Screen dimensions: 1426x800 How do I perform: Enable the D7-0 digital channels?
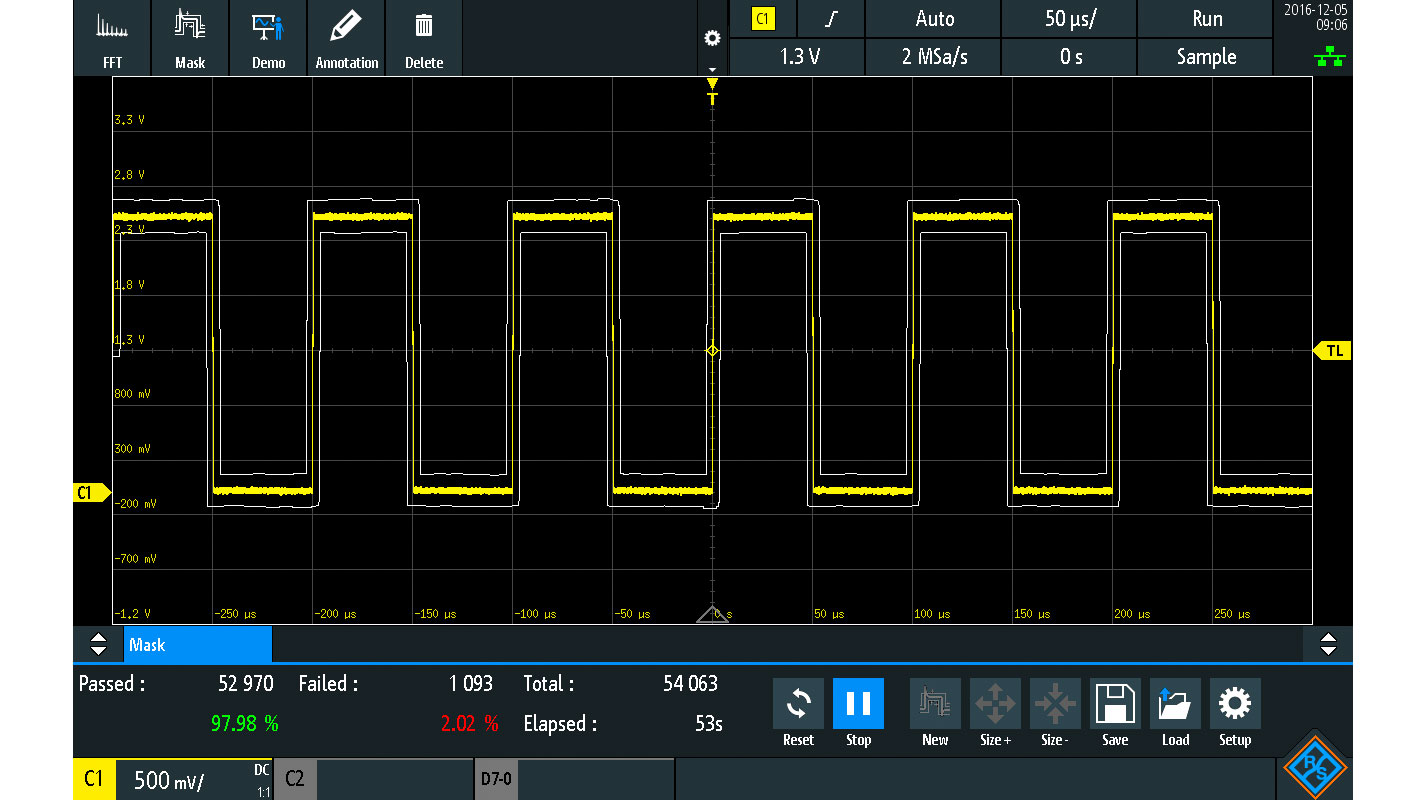coord(574,779)
